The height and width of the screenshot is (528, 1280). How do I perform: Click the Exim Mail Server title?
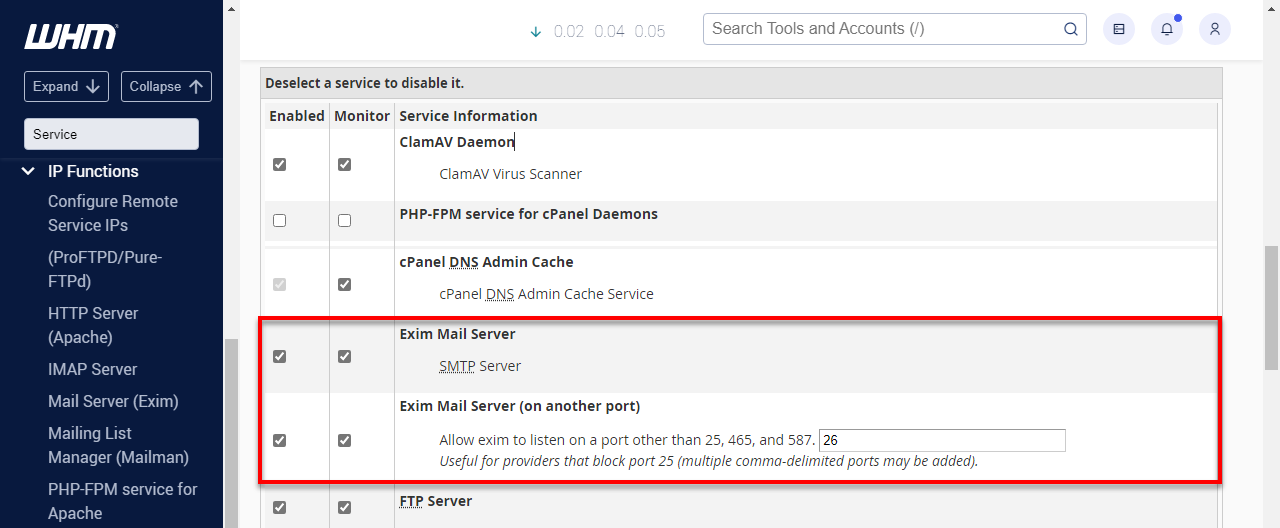coord(457,334)
